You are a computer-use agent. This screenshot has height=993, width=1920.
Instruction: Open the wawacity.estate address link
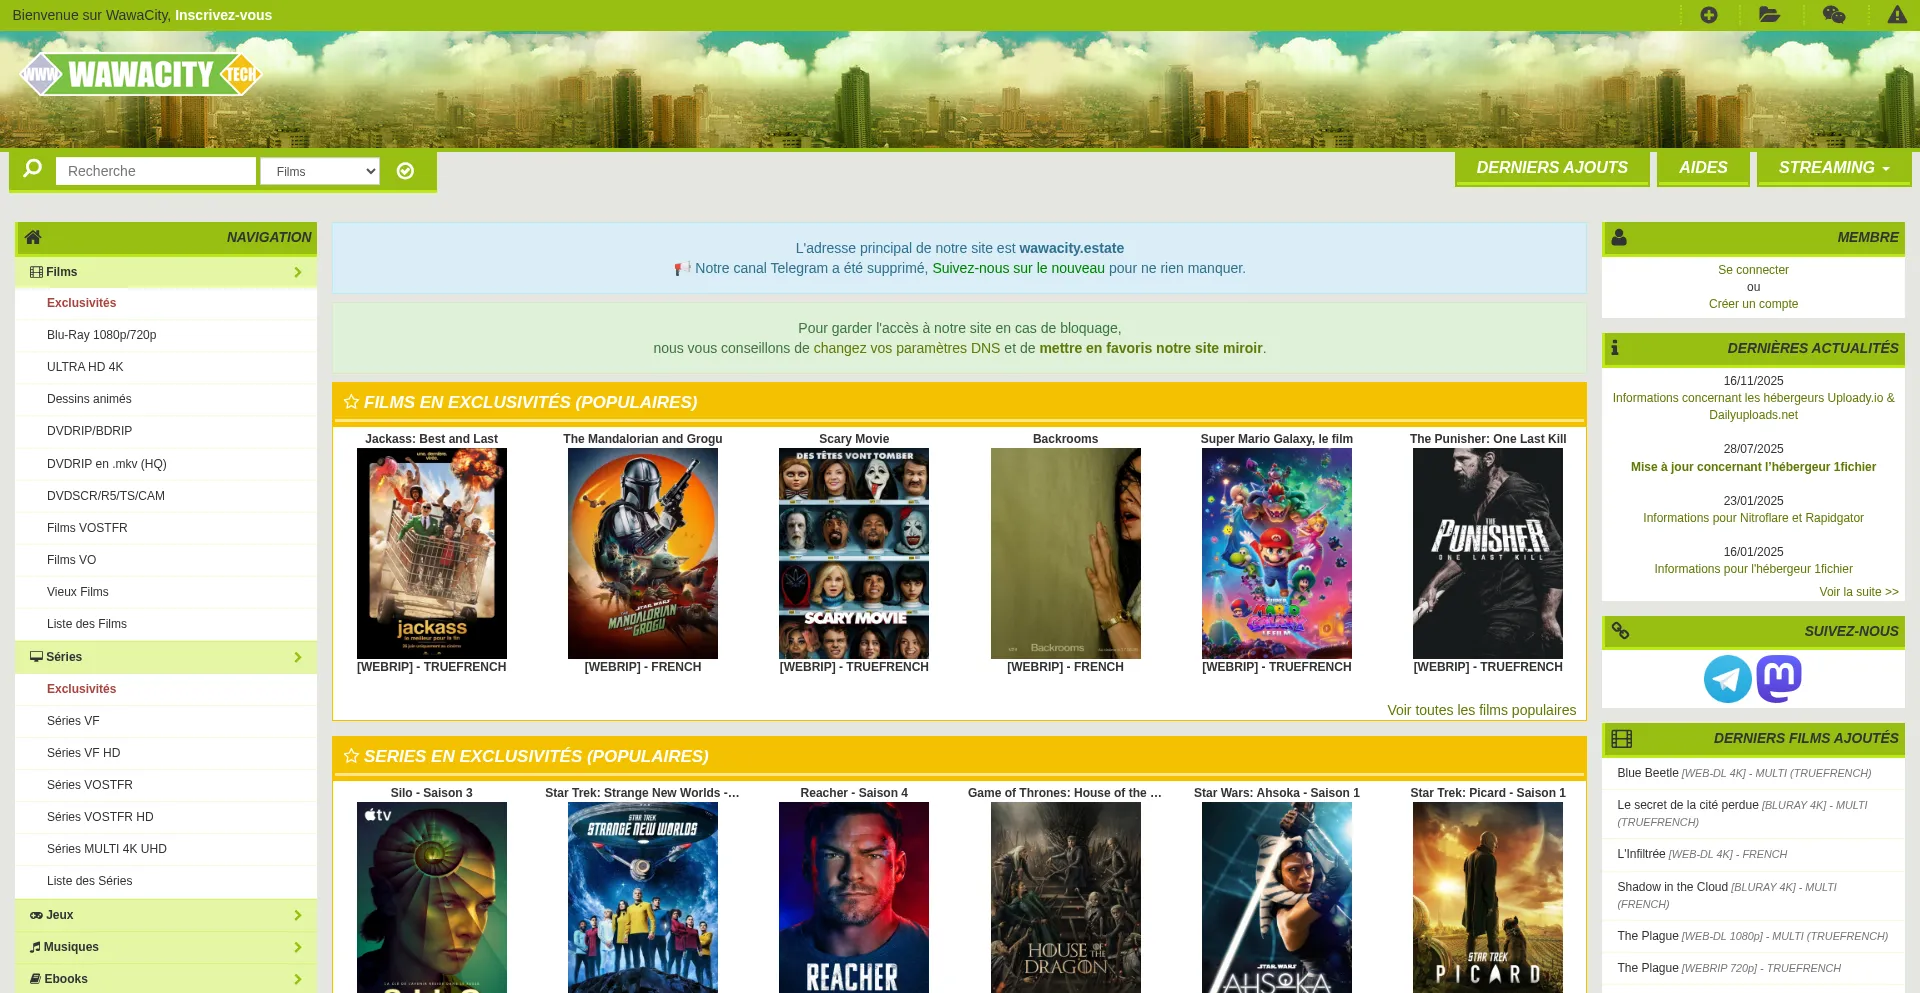1071,248
